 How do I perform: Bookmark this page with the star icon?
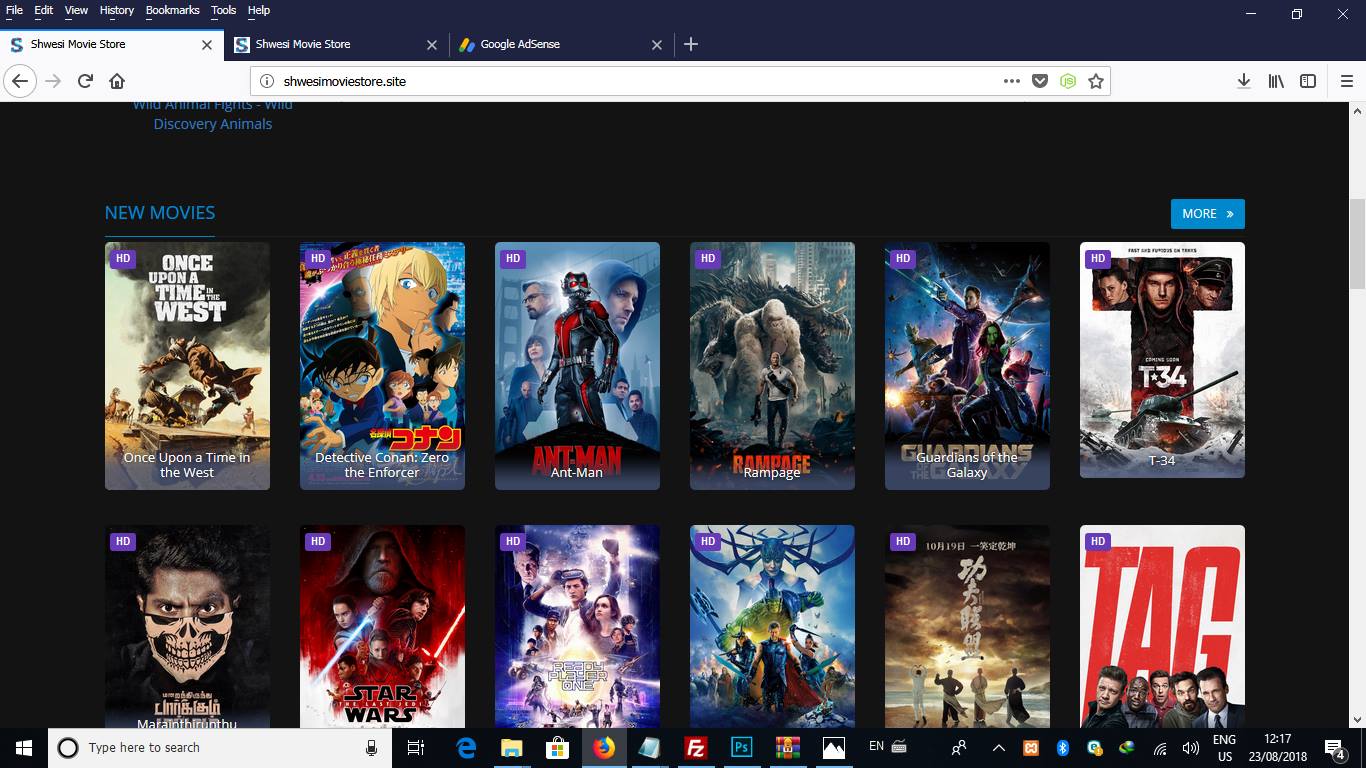pyautogui.click(x=1096, y=81)
